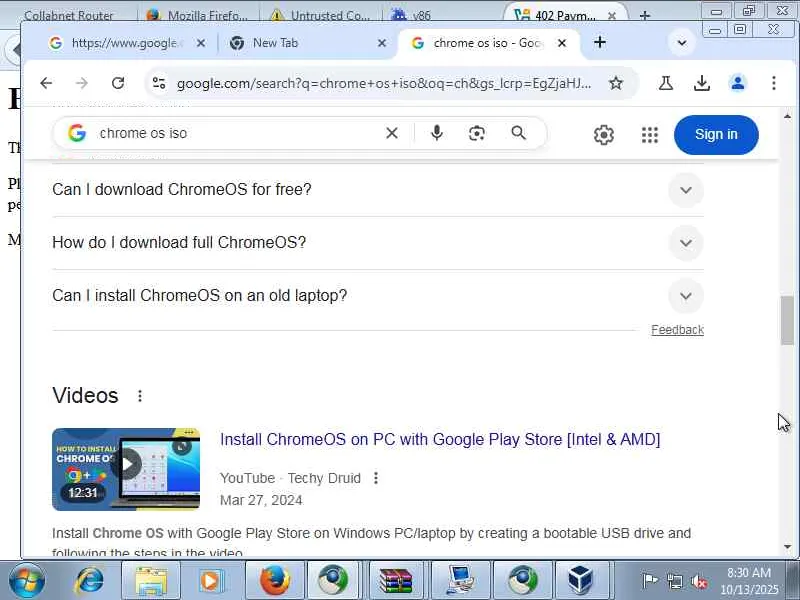Open a new Chrome tab with plus
The width and height of the screenshot is (800, 600).
click(x=600, y=43)
